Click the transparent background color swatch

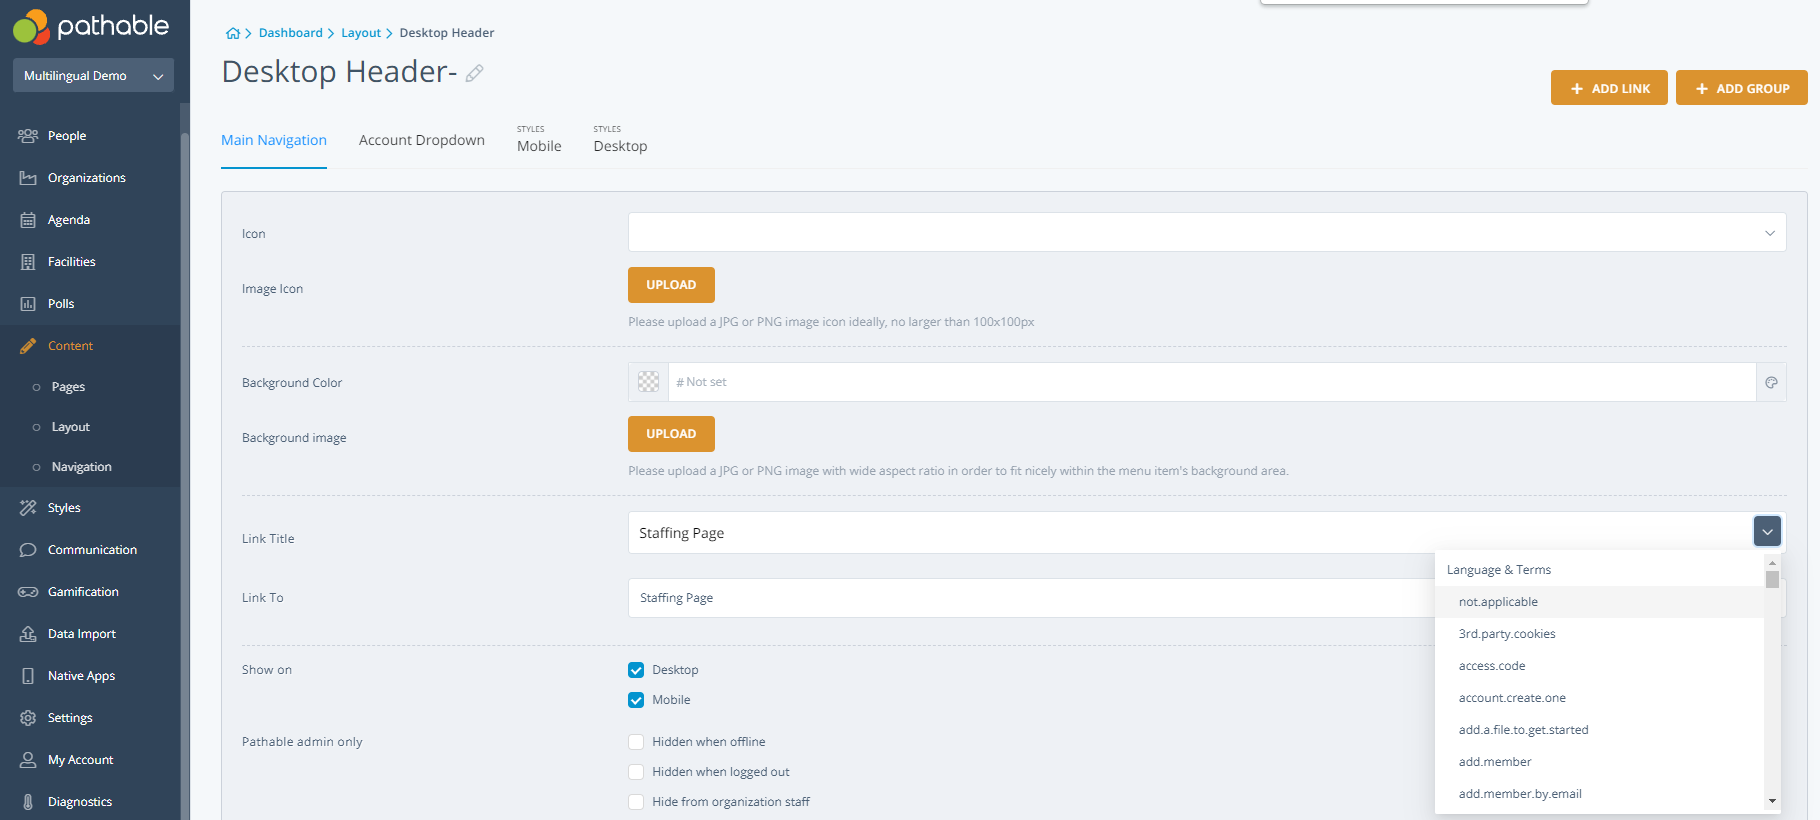(x=648, y=382)
